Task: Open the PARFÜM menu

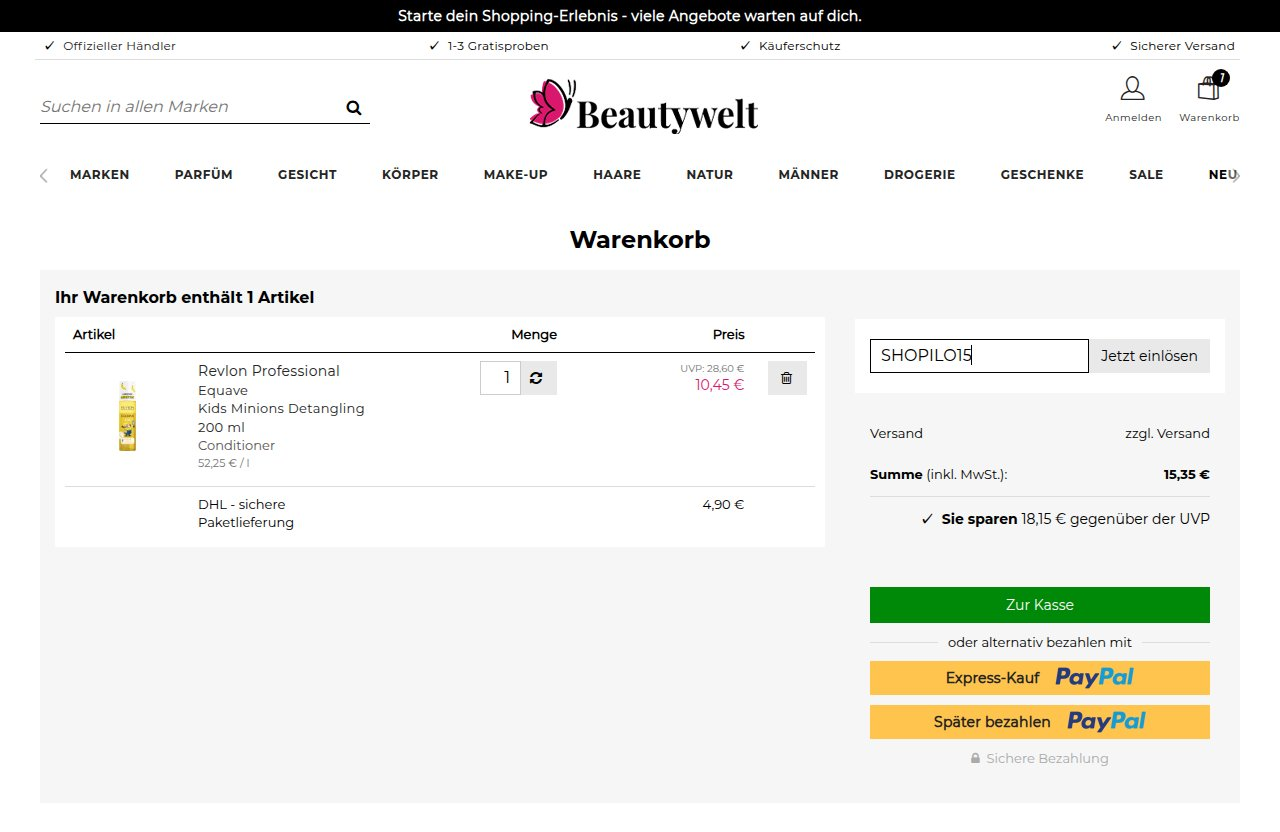Action: [204, 175]
